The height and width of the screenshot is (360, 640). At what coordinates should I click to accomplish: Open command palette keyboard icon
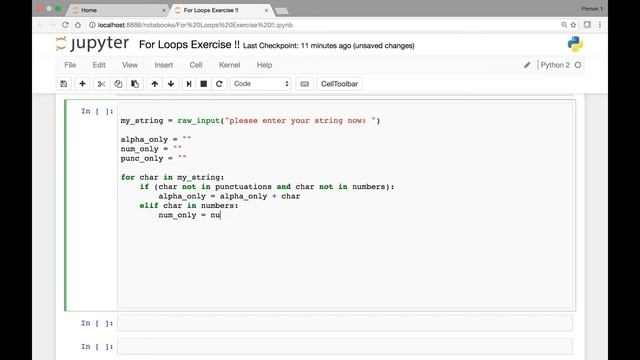point(304,84)
